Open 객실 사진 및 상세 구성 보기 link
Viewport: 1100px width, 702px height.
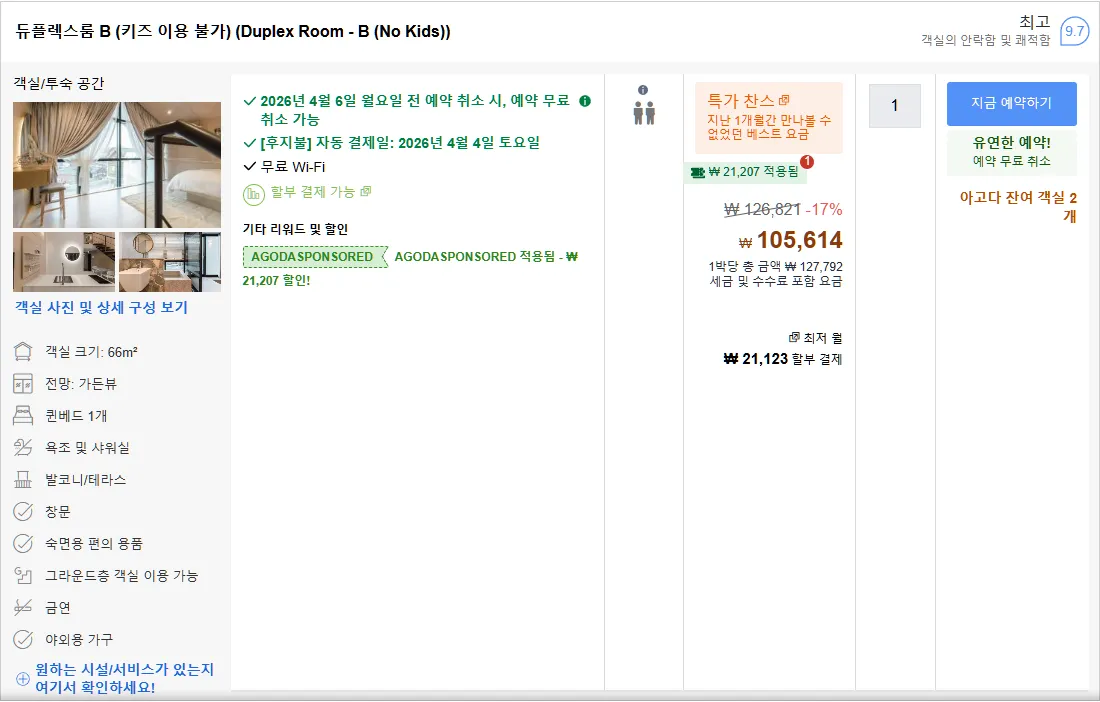pyautogui.click(x=102, y=307)
